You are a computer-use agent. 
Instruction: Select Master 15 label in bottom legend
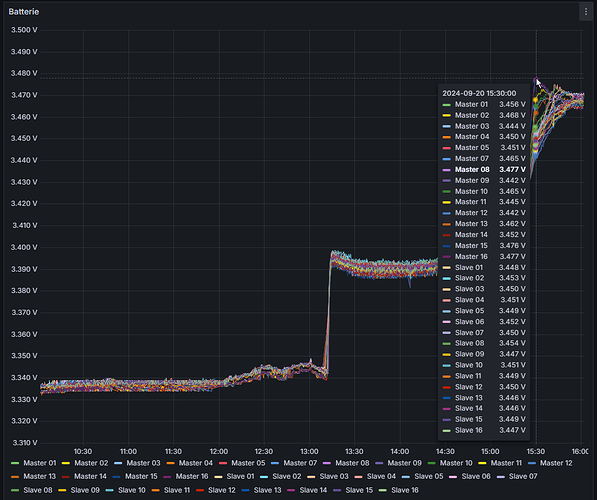point(141,476)
